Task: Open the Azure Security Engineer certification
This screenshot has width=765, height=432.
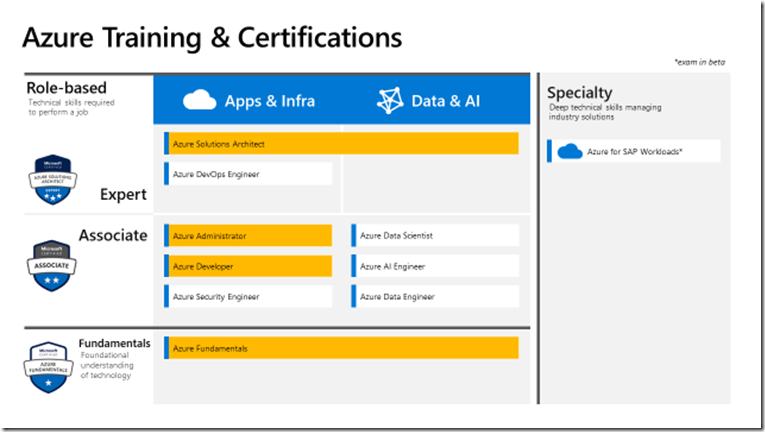Action: pyautogui.click(x=248, y=296)
